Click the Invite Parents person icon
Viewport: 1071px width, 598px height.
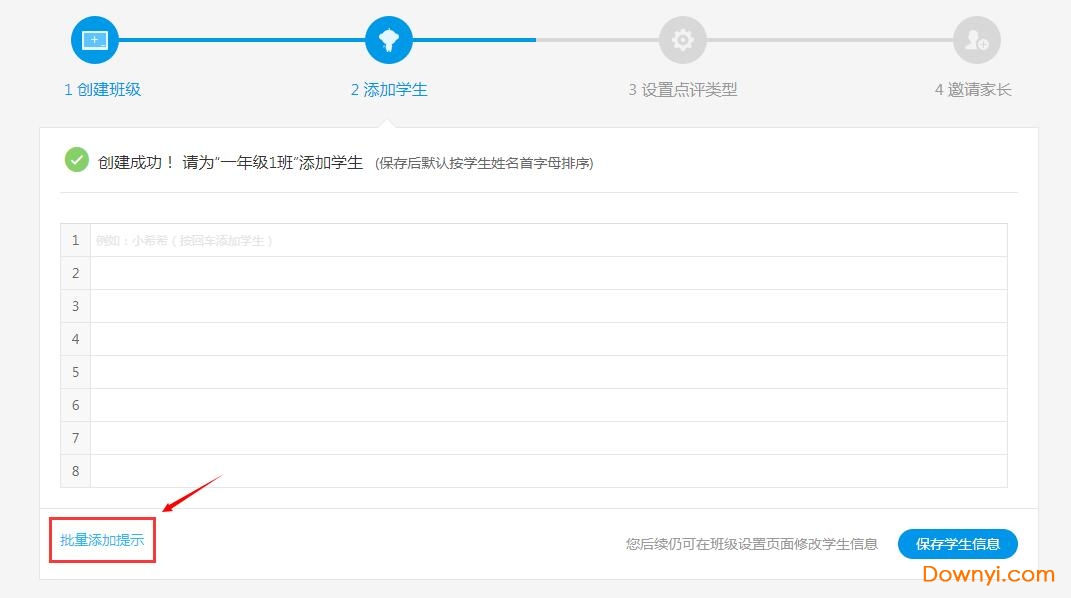tap(976, 40)
